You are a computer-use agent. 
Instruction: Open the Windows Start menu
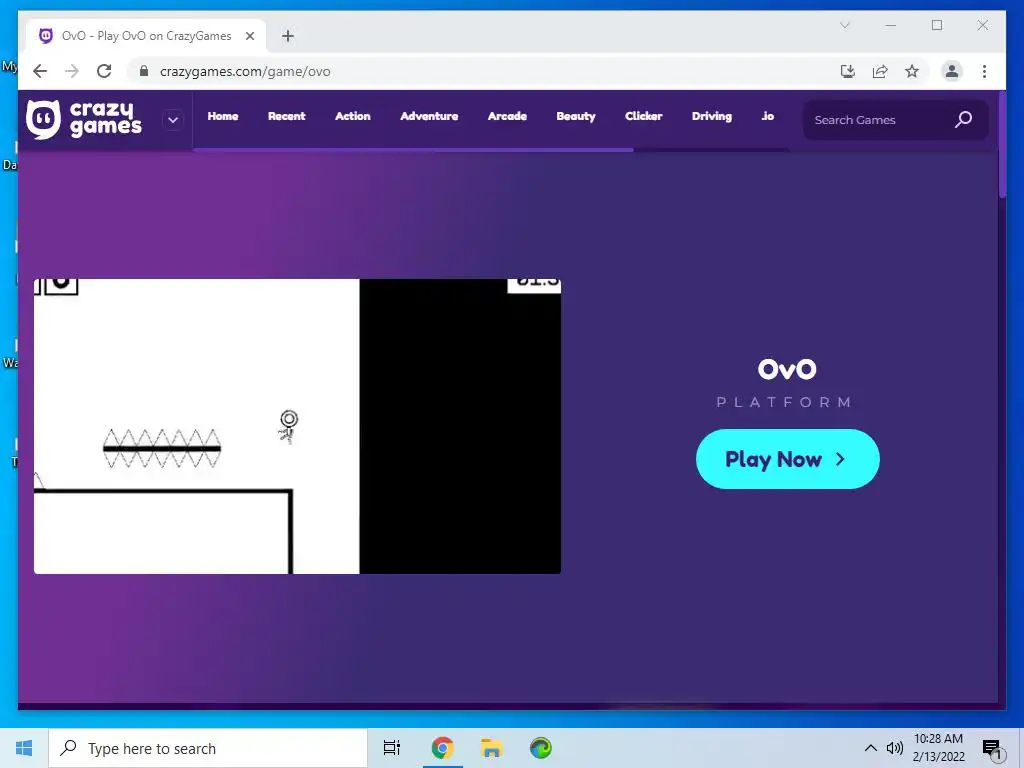click(24, 748)
